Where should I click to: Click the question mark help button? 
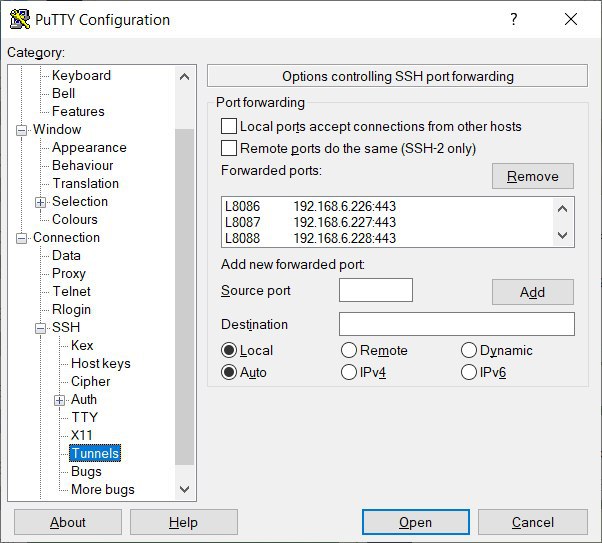tap(514, 19)
